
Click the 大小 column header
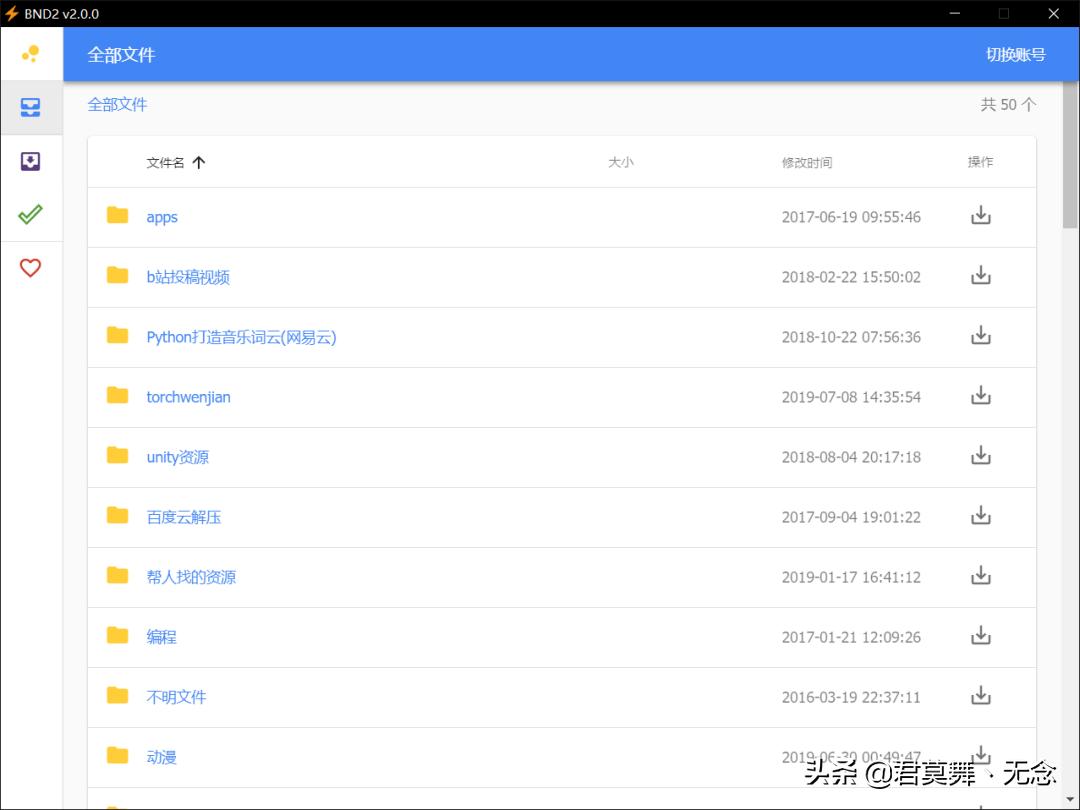point(621,161)
